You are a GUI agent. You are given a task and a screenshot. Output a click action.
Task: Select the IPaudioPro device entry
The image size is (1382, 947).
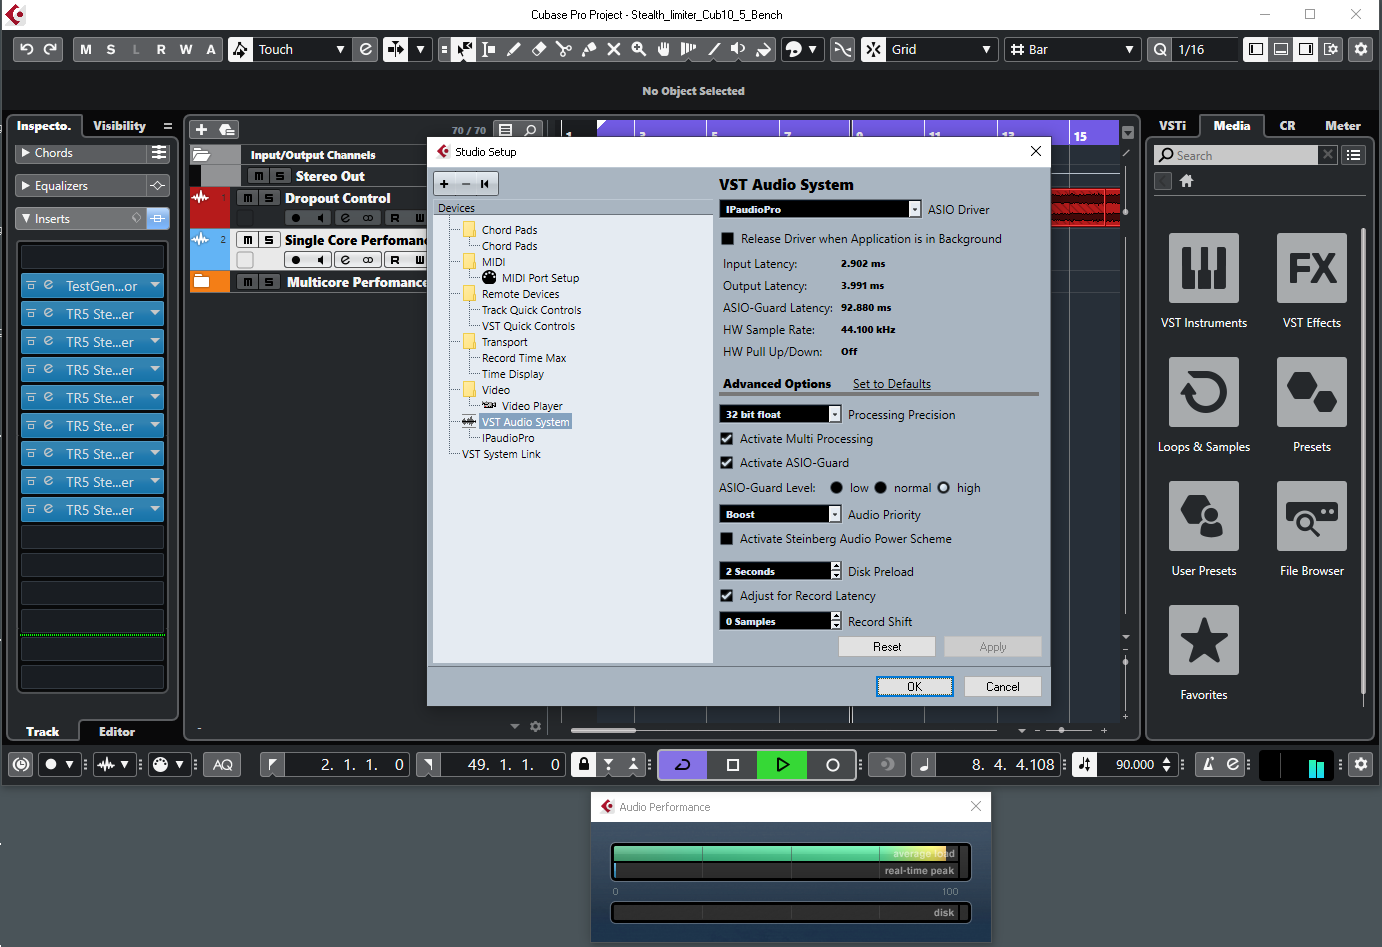point(508,438)
